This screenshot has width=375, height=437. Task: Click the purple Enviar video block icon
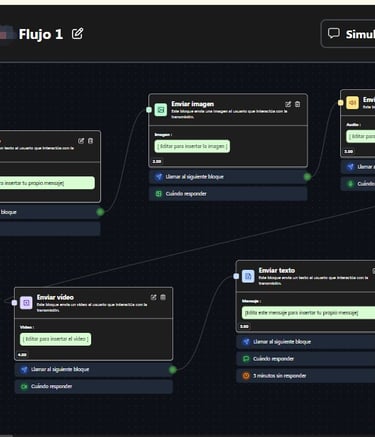click(26, 303)
